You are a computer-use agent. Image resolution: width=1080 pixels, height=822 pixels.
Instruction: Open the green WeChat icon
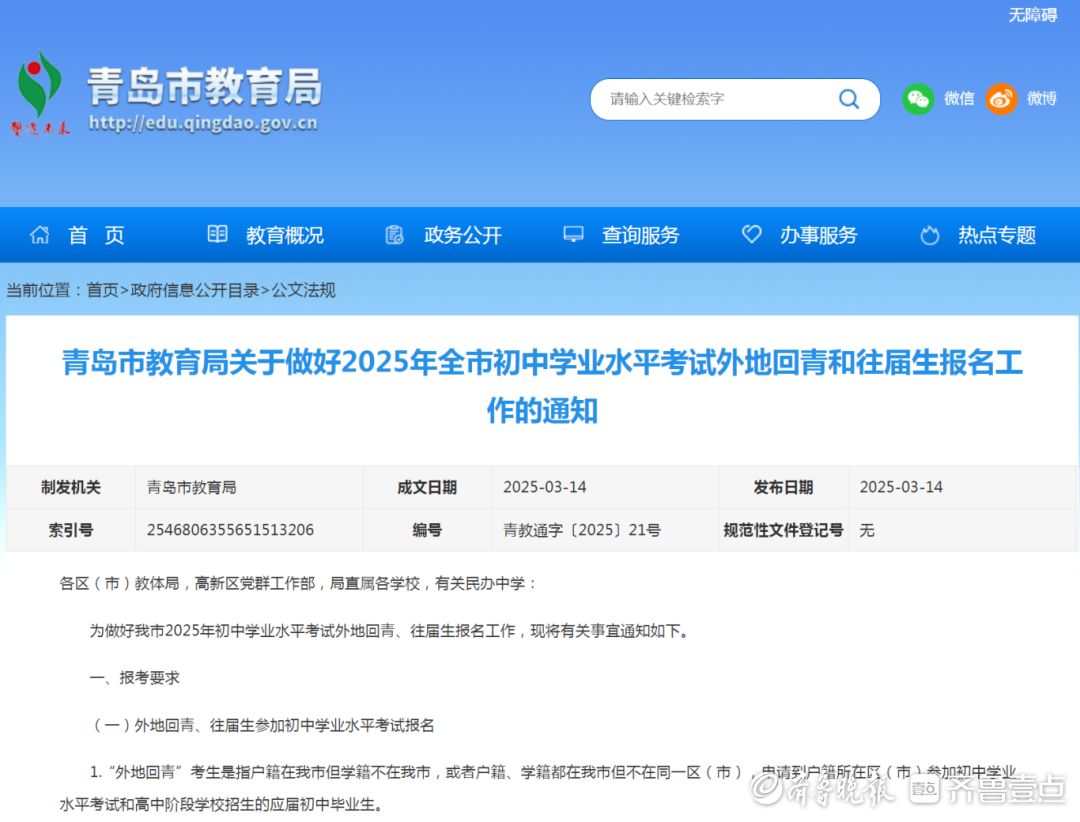tap(917, 99)
